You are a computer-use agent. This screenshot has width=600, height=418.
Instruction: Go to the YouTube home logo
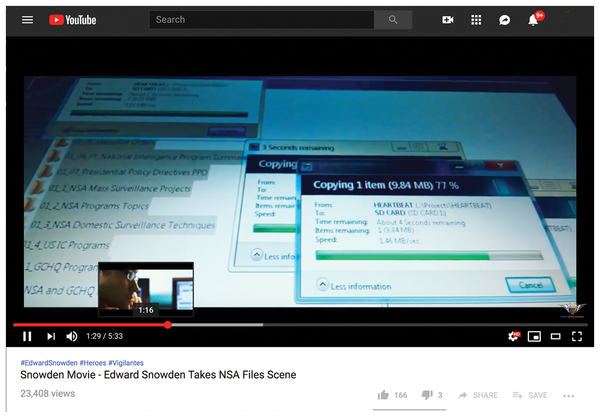coord(72,20)
